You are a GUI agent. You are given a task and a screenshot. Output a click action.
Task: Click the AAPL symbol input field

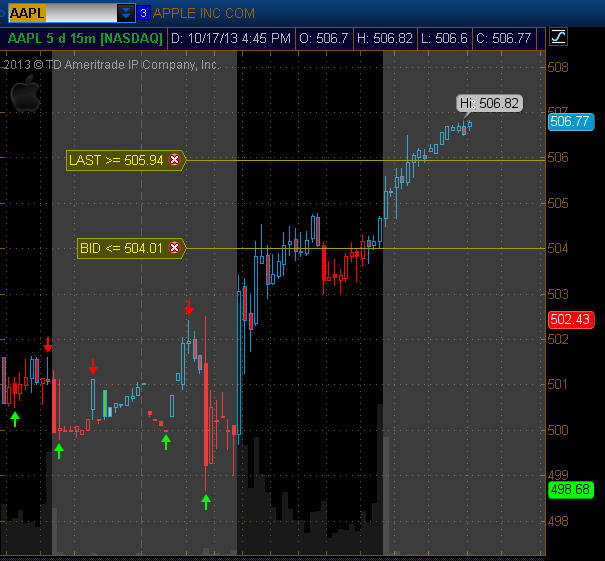click(62, 13)
